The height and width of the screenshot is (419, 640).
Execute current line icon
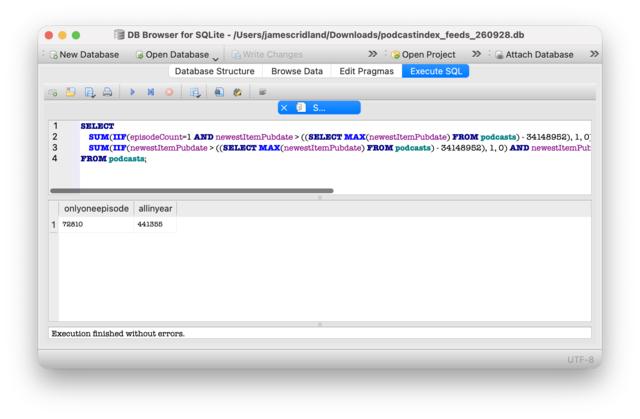(x=151, y=92)
